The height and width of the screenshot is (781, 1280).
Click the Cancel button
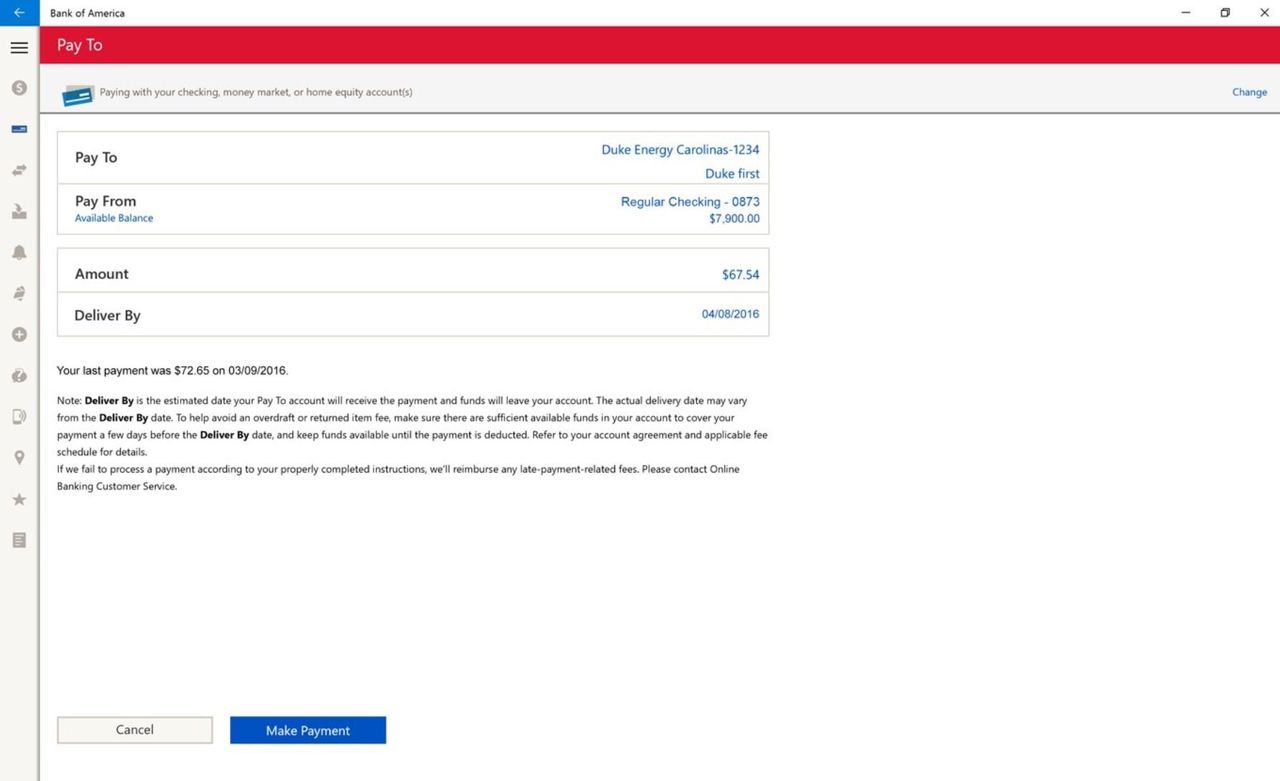pos(135,730)
